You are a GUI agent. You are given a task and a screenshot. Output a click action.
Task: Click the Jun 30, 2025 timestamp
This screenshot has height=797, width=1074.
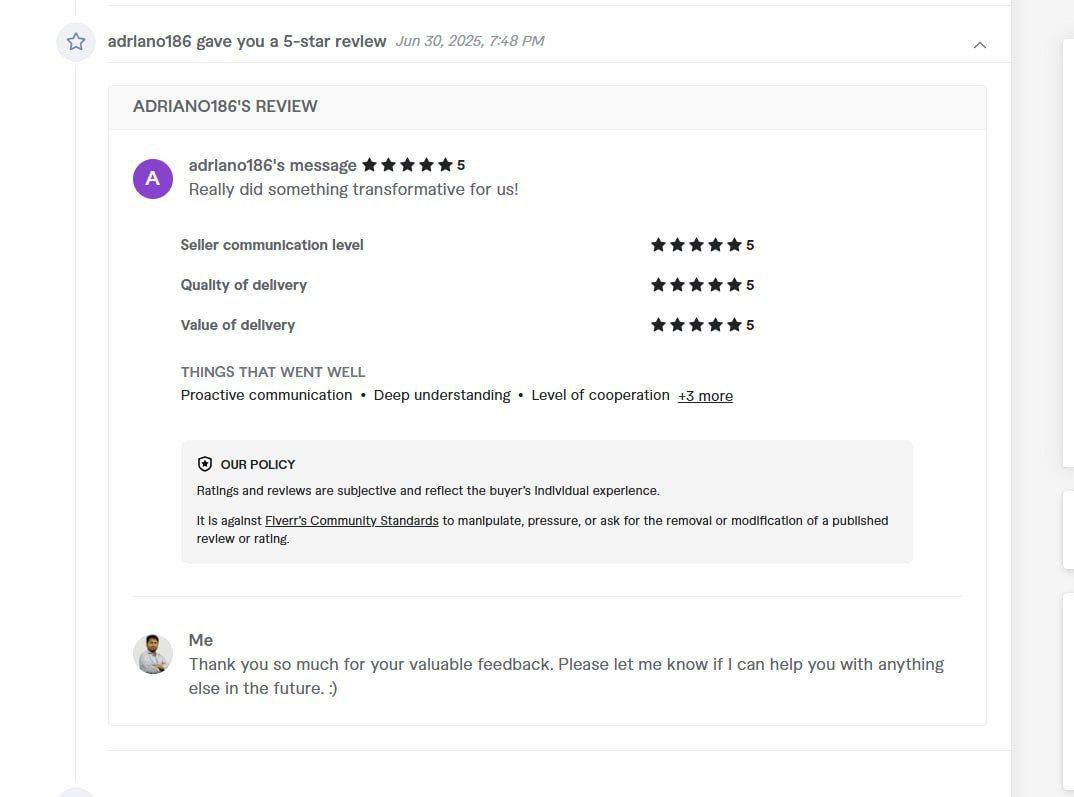(470, 41)
